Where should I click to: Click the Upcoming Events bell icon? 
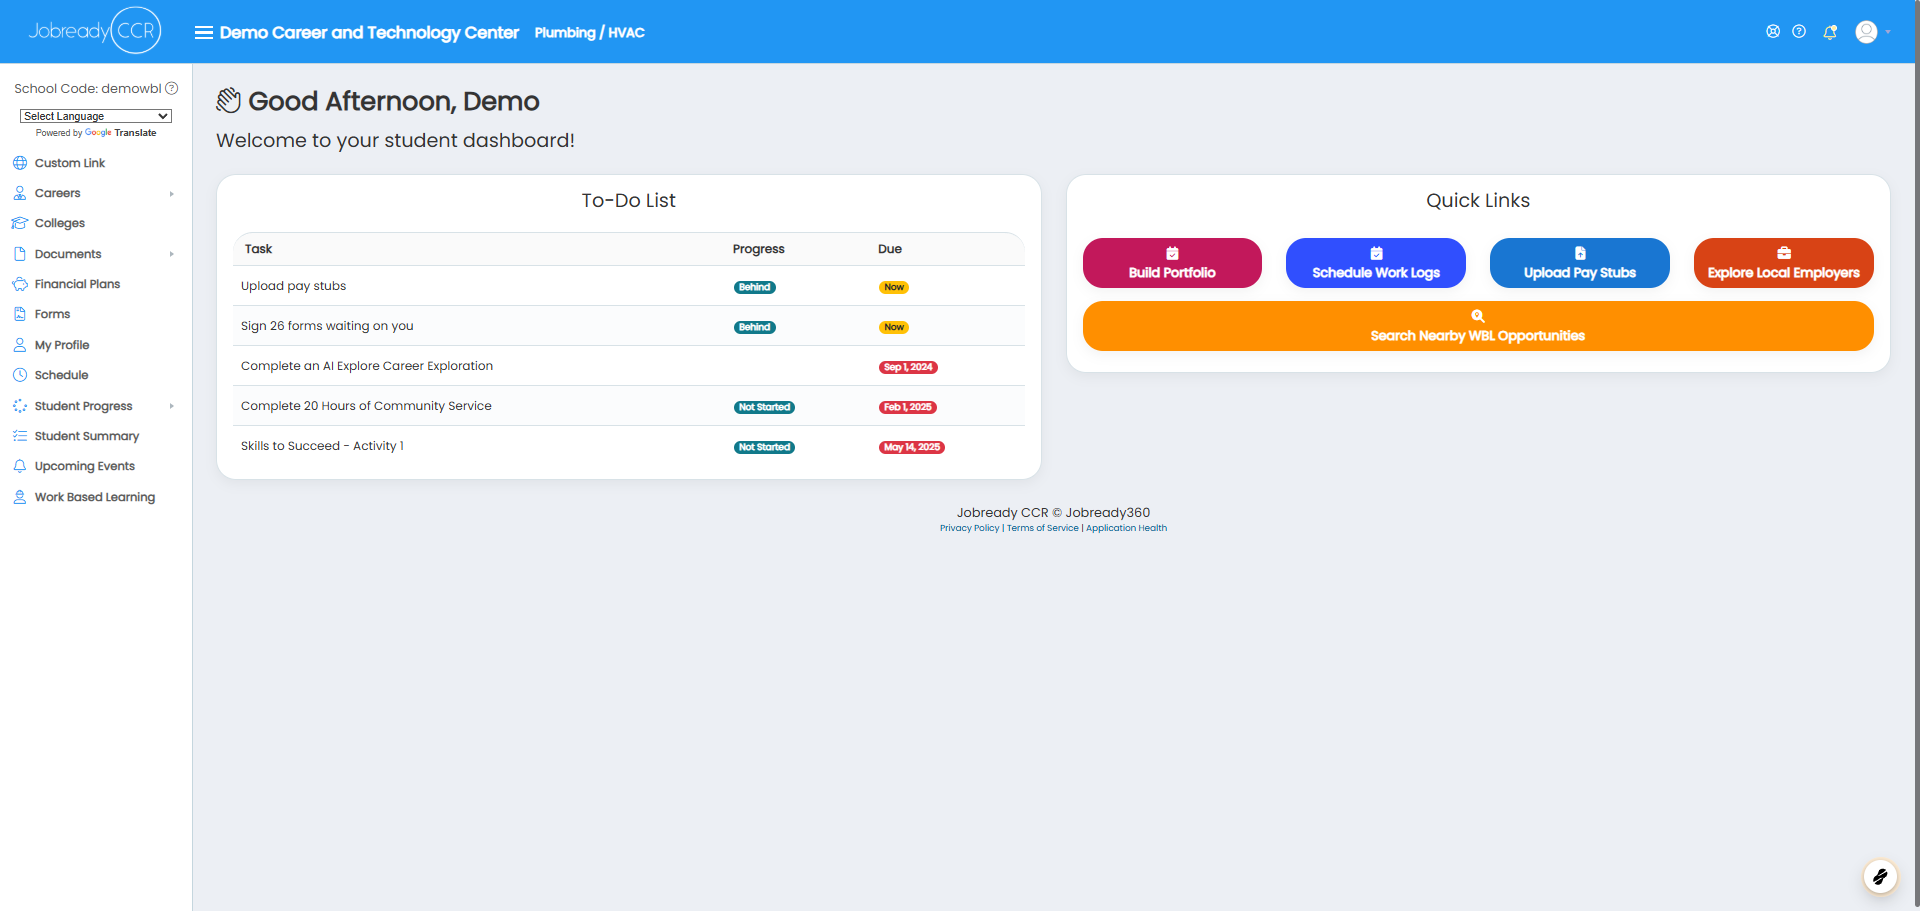20,466
